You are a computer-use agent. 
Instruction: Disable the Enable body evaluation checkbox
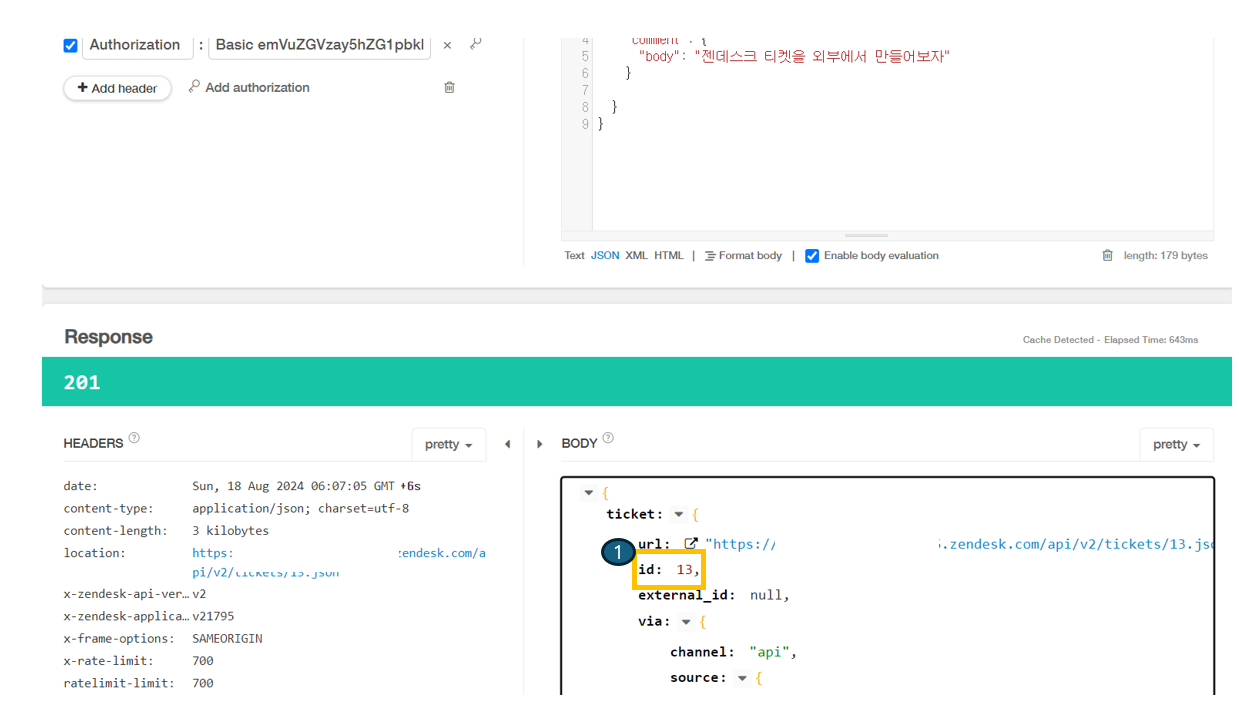[812, 255]
